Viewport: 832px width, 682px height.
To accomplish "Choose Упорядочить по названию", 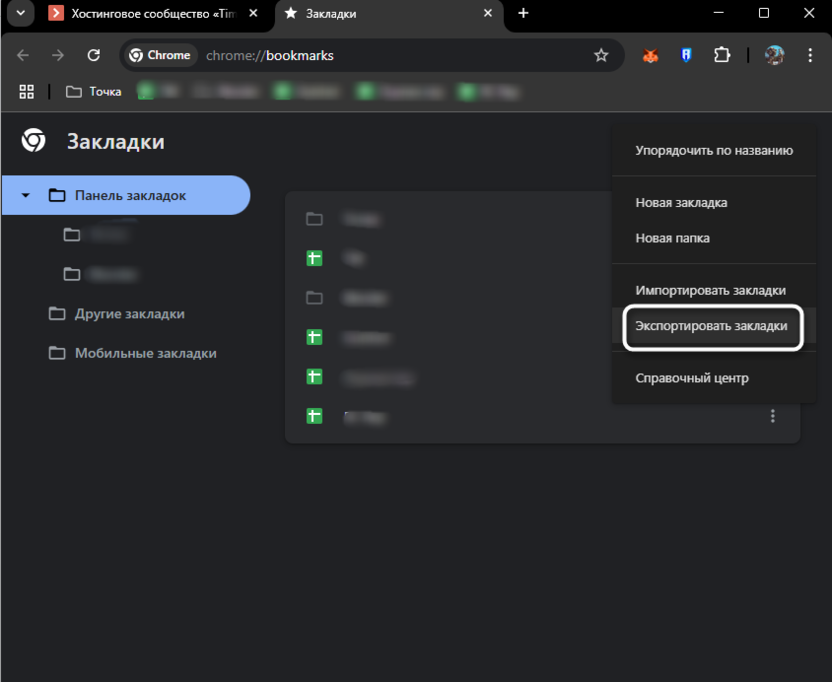I will pos(714,150).
